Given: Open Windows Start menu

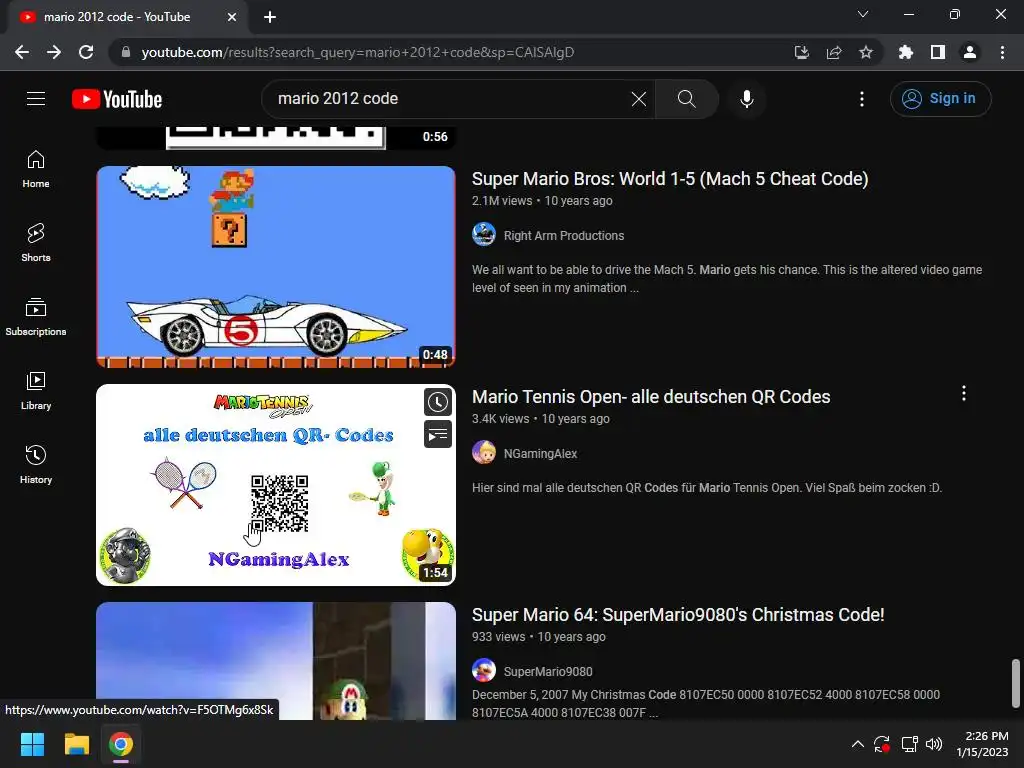Looking at the screenshot, I should (x=32, y=744).
